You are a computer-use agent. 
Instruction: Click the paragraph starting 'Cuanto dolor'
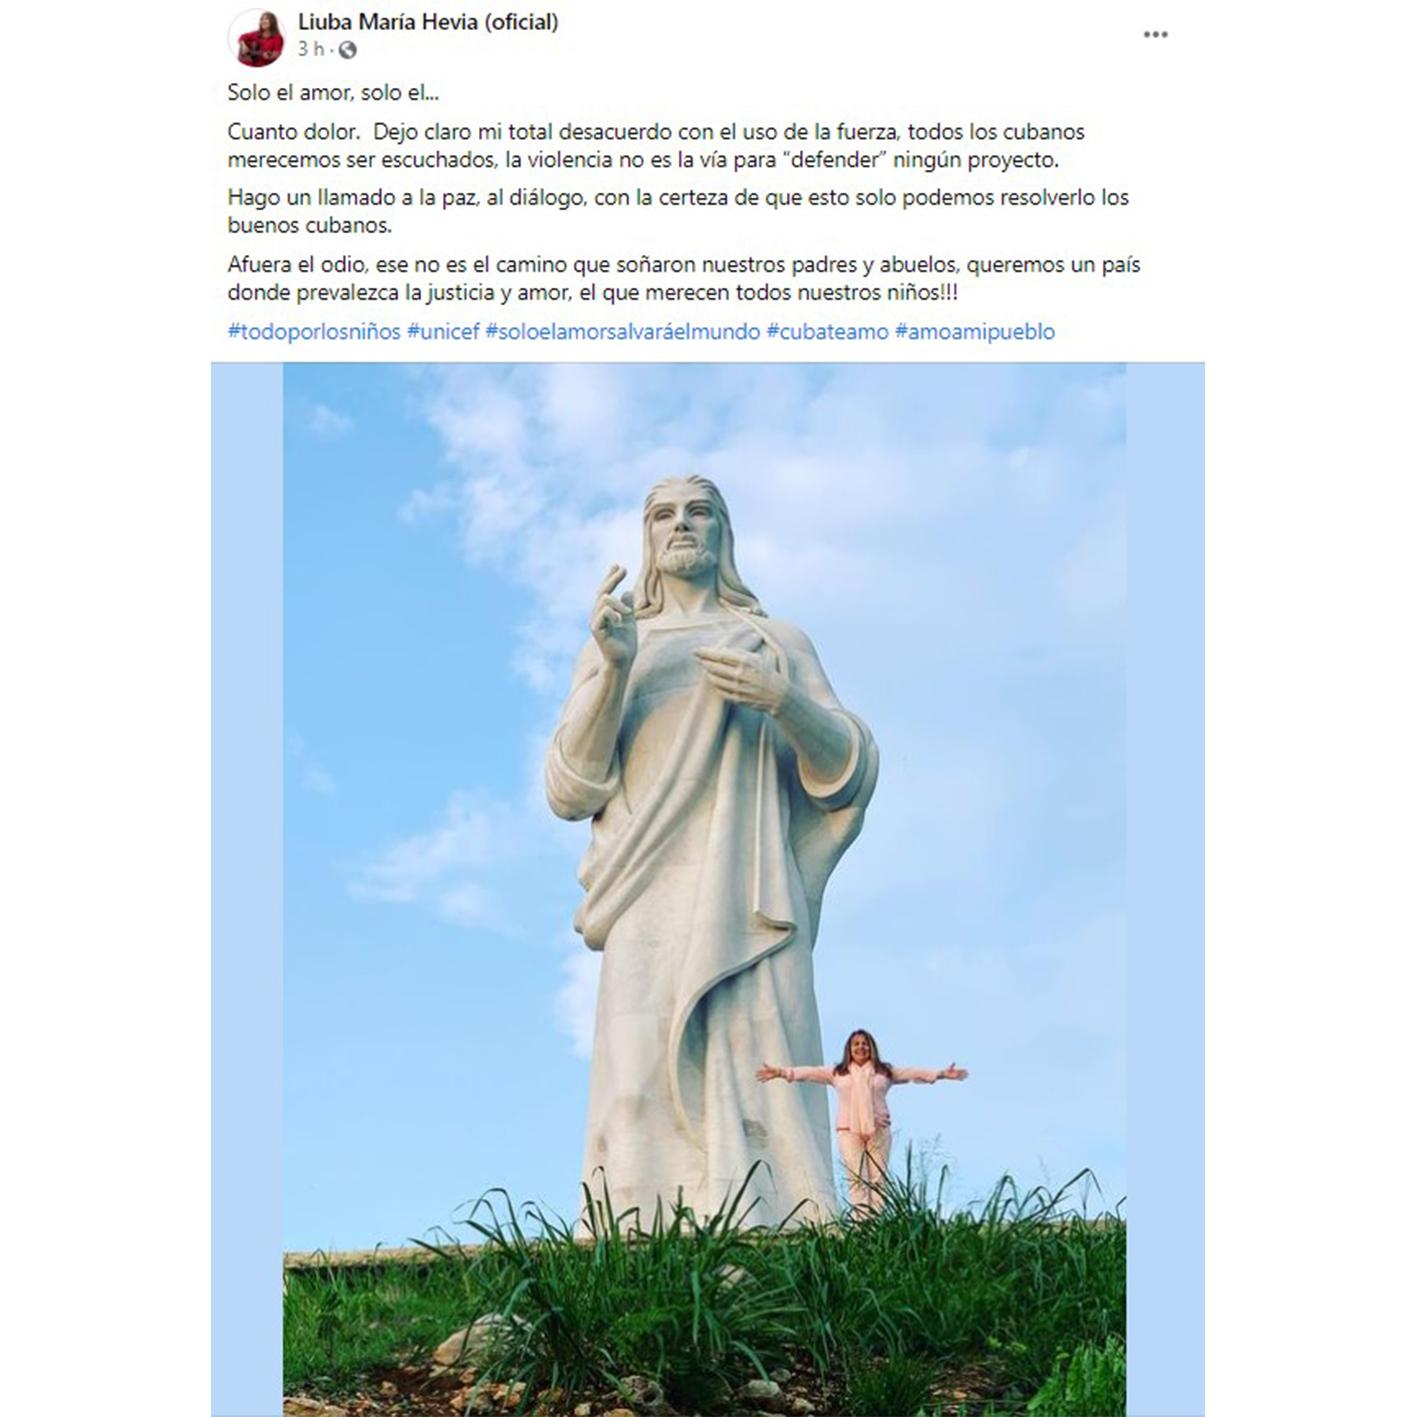point(656,146)
